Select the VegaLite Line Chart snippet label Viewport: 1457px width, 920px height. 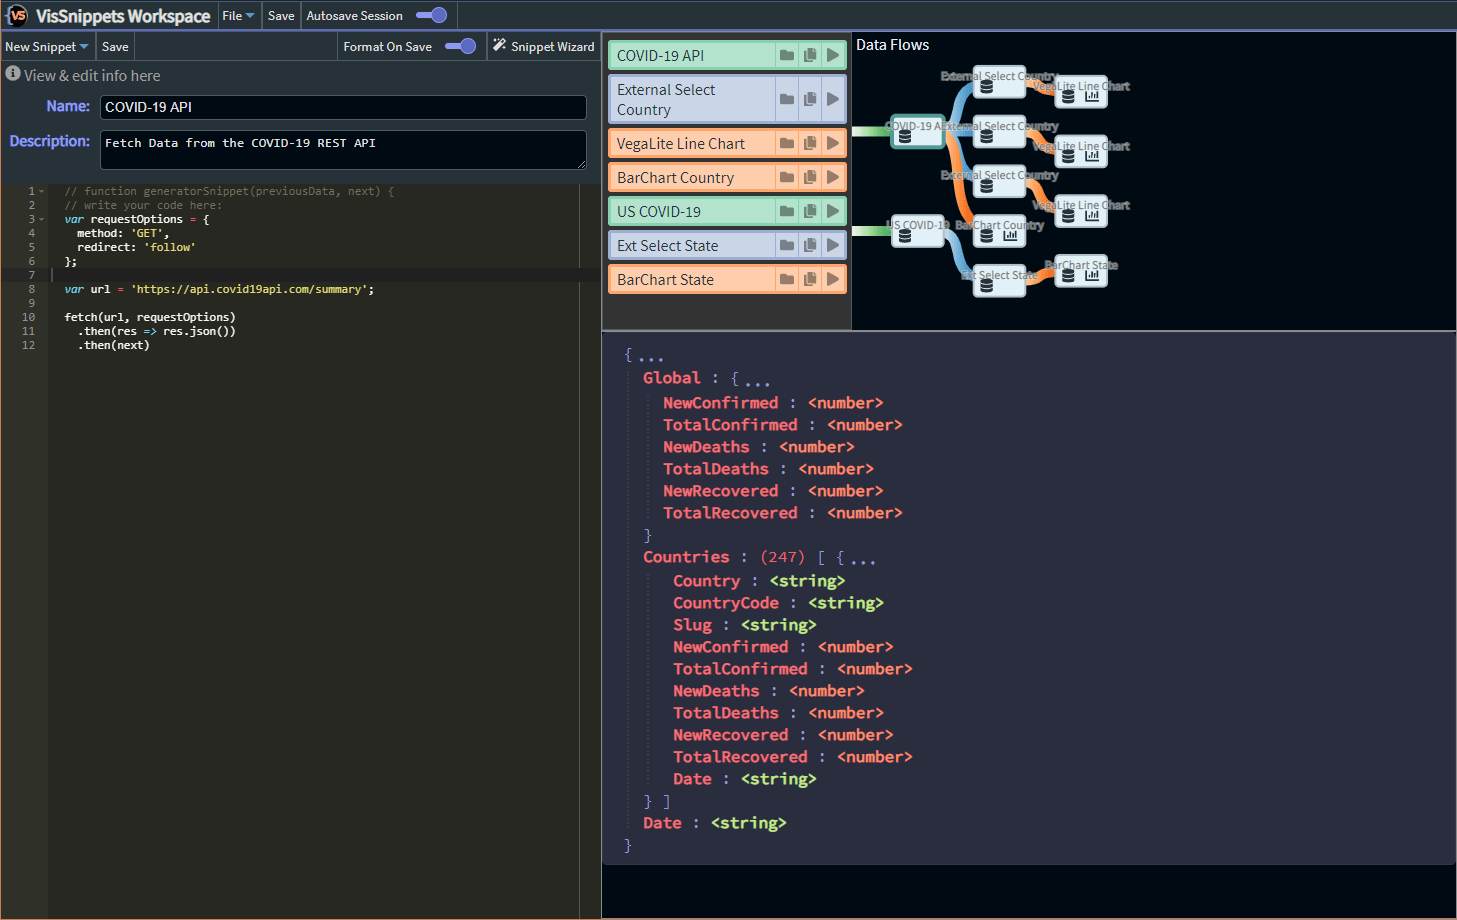click(x=681, y=143)
